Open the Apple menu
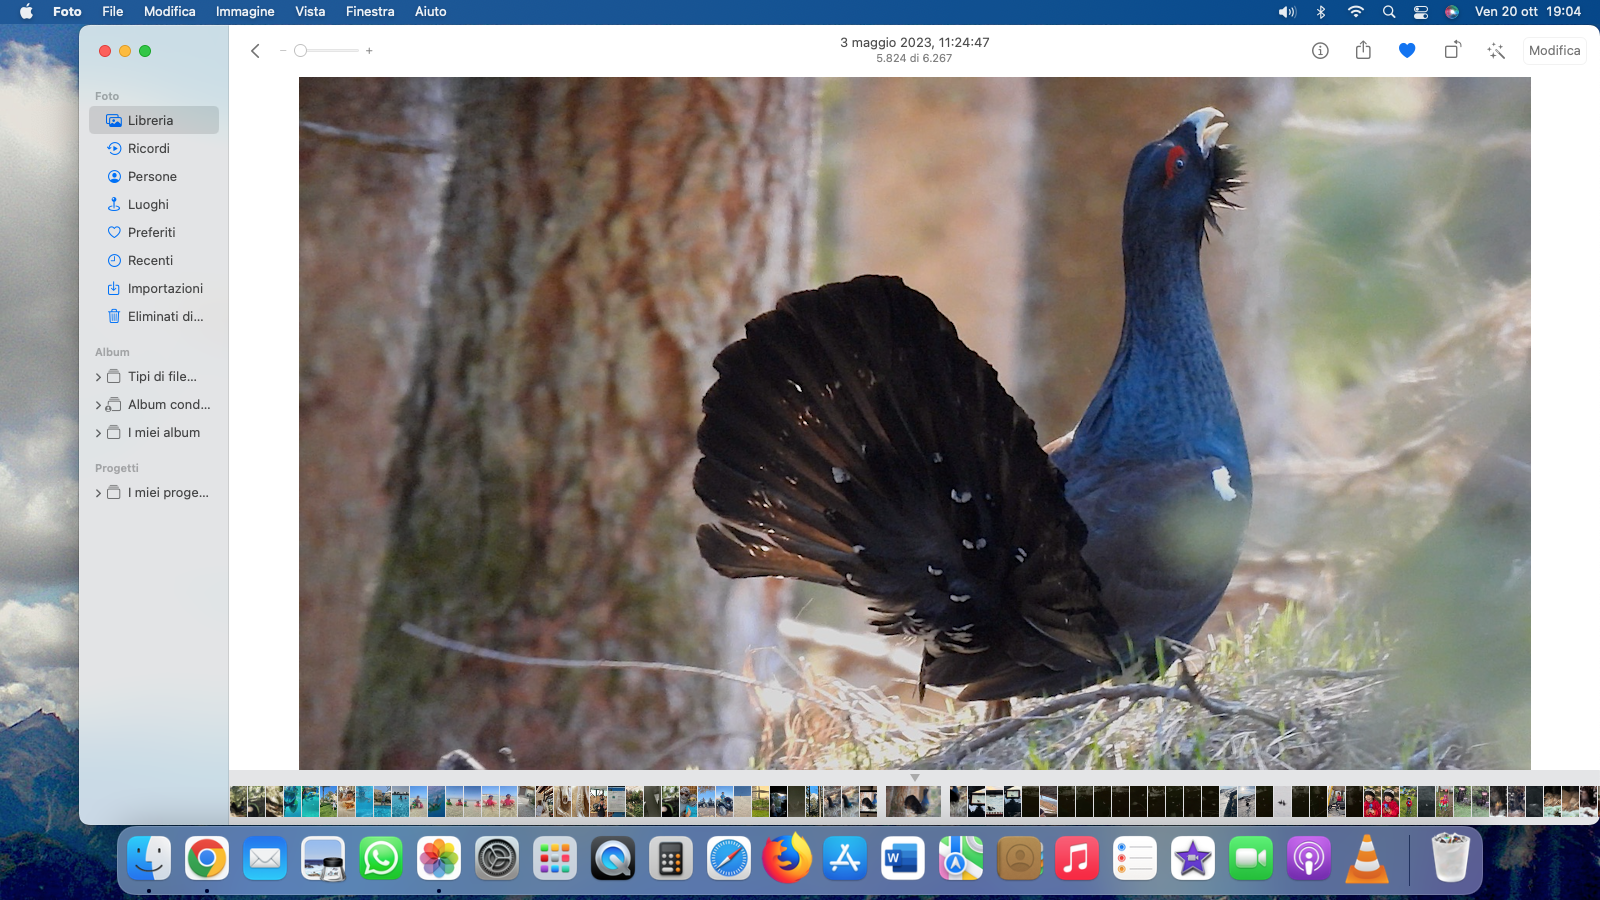1600x900 pixels. coord(26,12)
